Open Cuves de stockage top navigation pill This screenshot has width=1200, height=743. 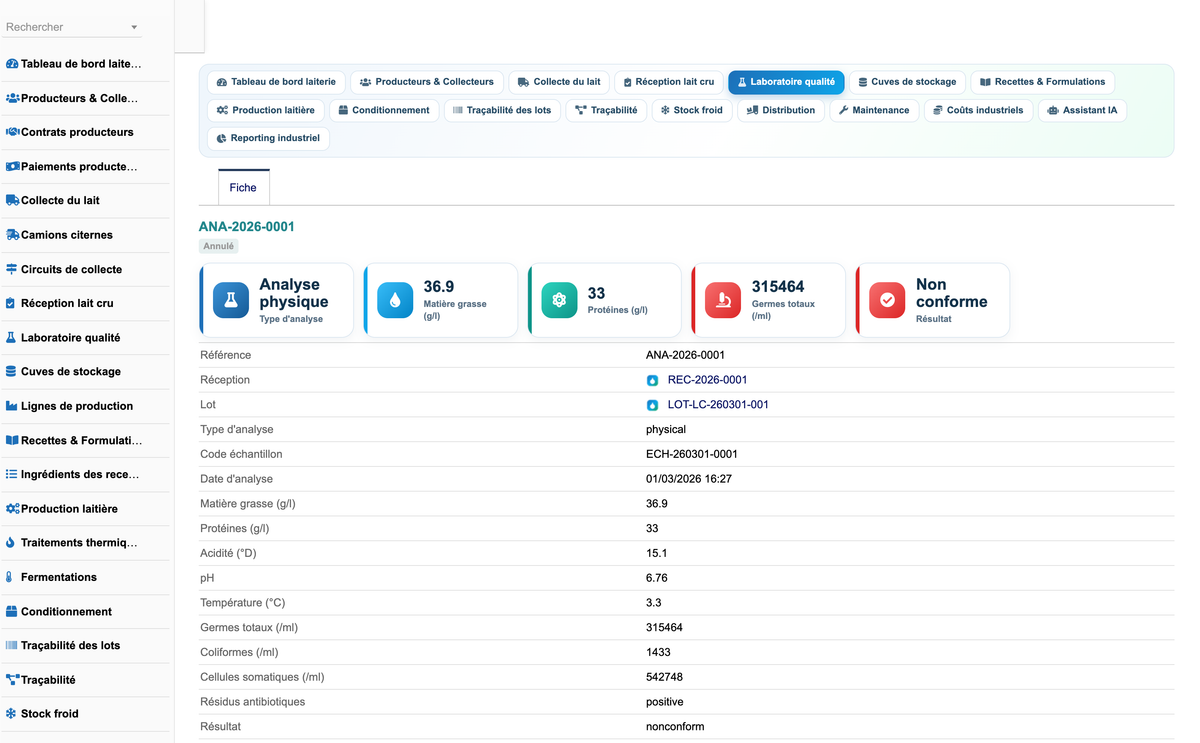tap(908, 82)
